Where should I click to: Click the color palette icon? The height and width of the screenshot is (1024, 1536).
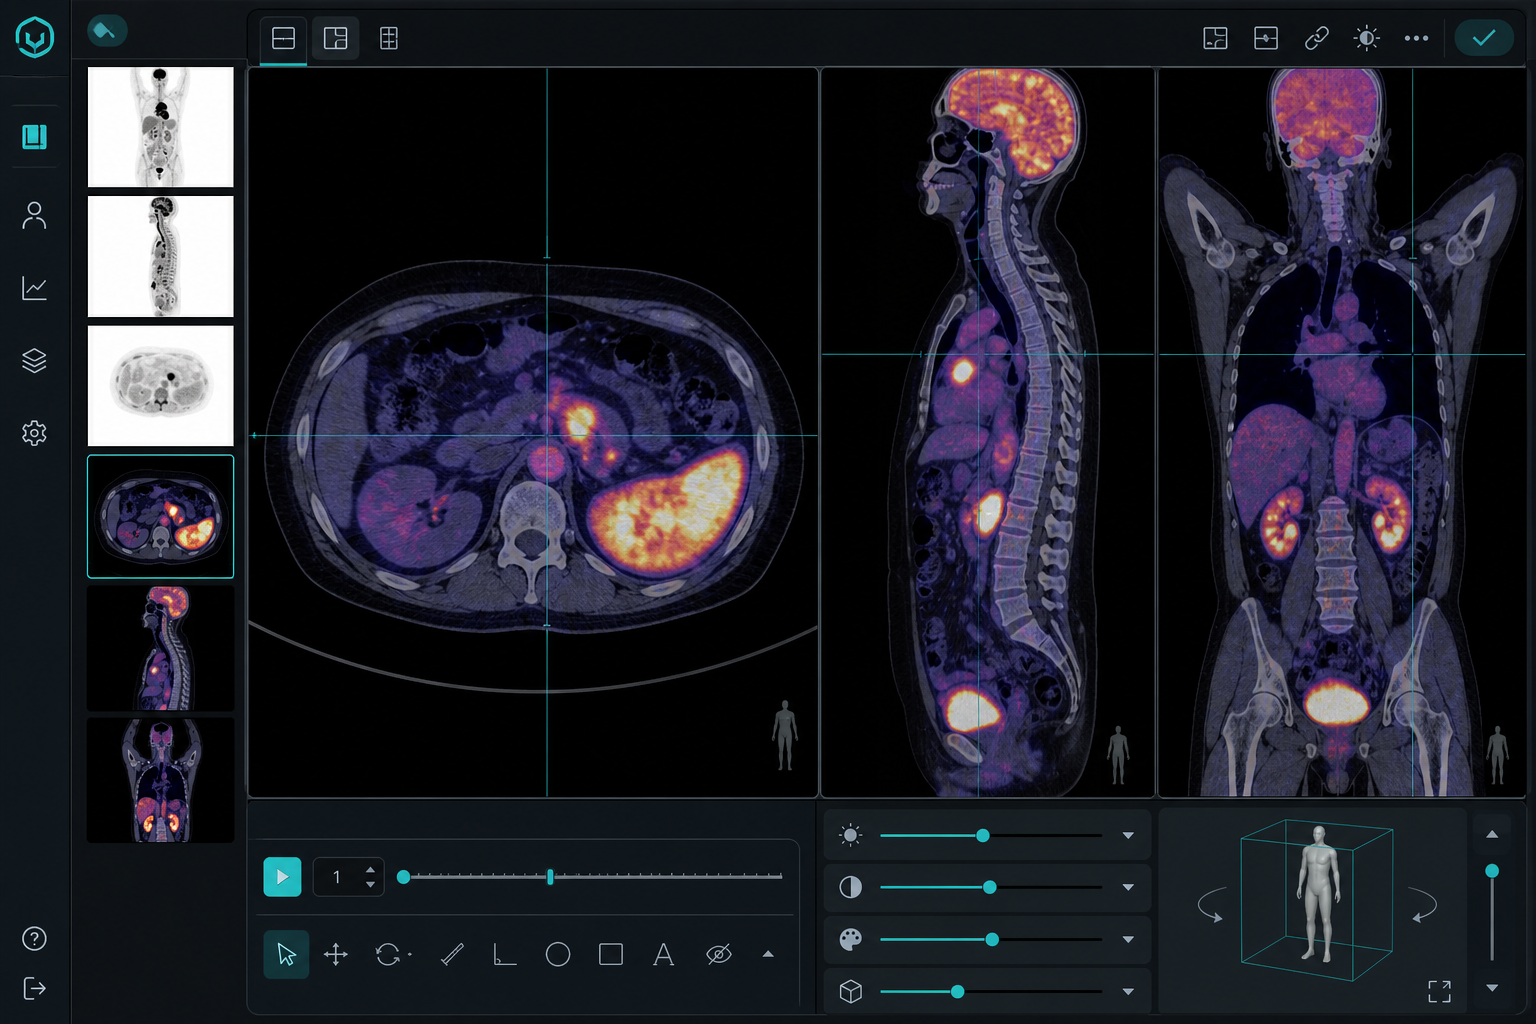click(851, 939)
